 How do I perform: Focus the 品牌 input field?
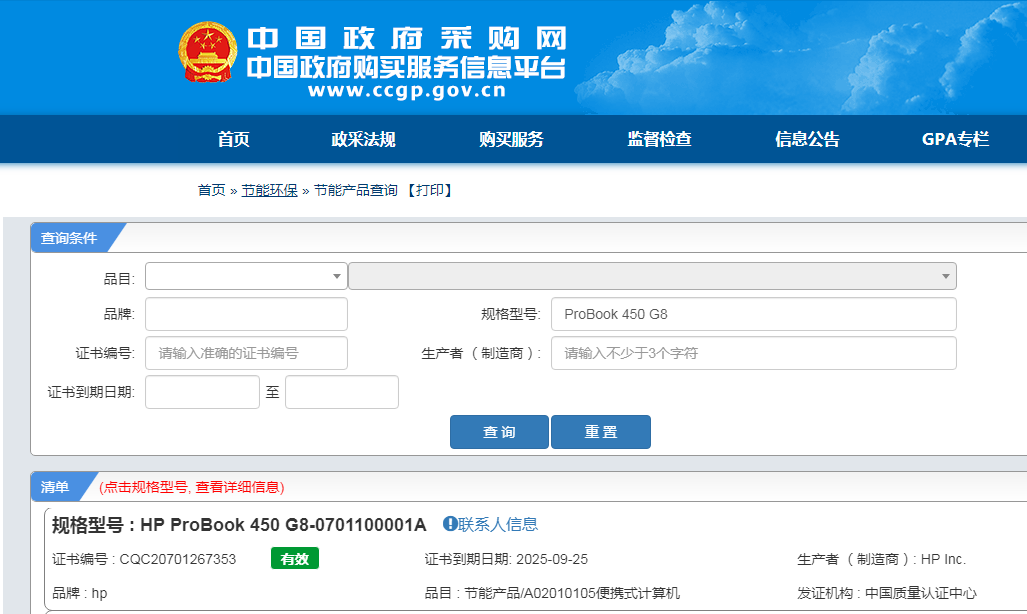click(x=246, y=314)
